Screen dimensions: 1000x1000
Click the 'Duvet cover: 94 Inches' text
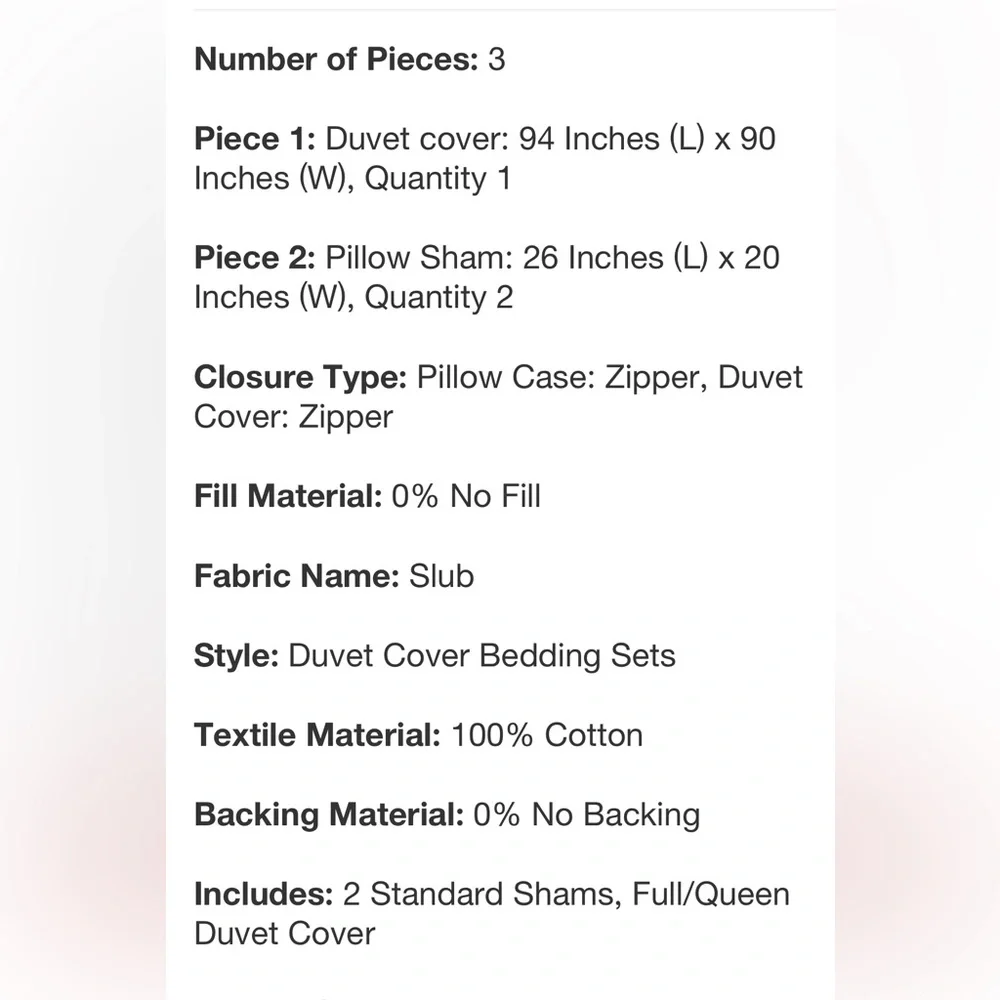coord(492,138)
